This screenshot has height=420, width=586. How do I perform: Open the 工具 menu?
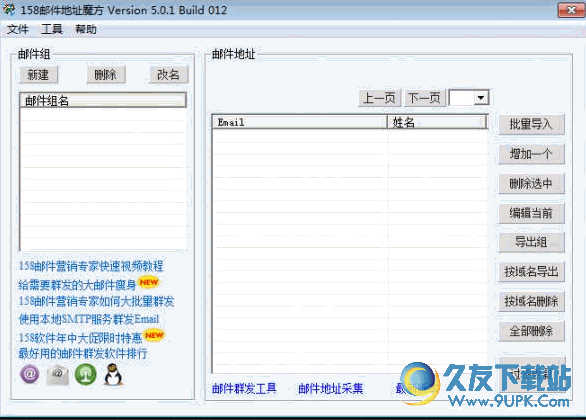click(x=52, y=29)
